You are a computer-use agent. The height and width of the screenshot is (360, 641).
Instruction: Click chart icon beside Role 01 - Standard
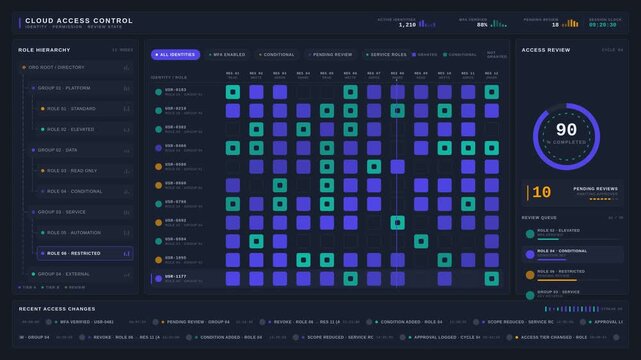click(x=127, y=109)
